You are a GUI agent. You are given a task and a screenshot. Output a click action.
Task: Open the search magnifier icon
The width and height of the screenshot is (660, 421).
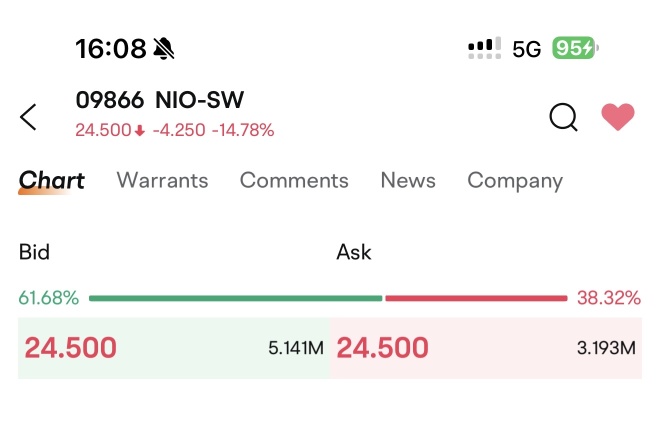point(564,117)
